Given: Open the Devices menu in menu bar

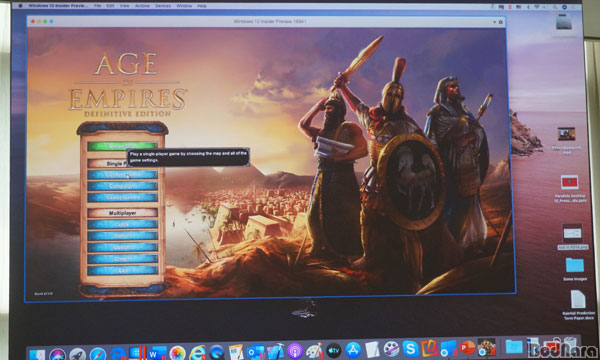Looking at the screenshot, I should (163, 6).
